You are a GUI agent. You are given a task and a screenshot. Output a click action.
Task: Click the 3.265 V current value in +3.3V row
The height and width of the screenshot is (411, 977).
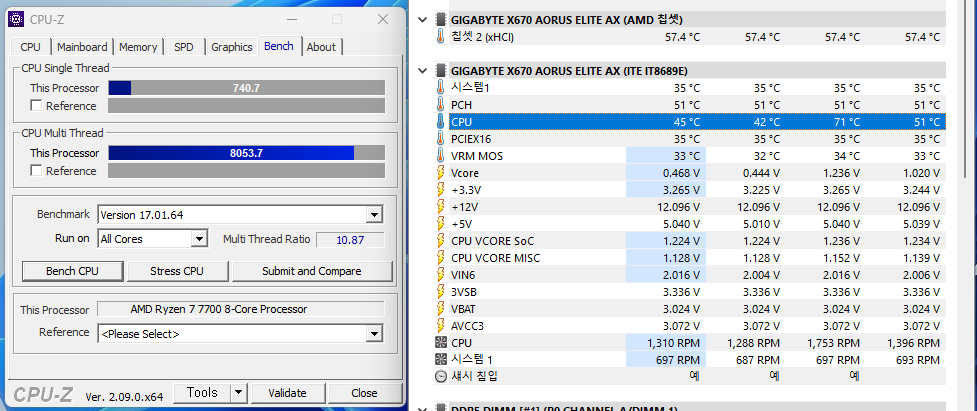tap(681, 189)
